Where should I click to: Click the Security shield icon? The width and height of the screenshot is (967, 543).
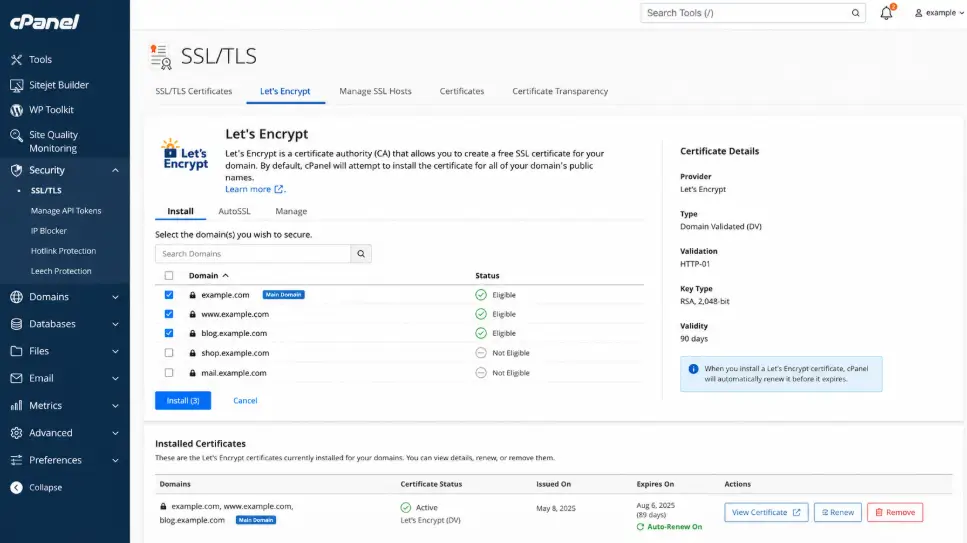pos(17,170)
